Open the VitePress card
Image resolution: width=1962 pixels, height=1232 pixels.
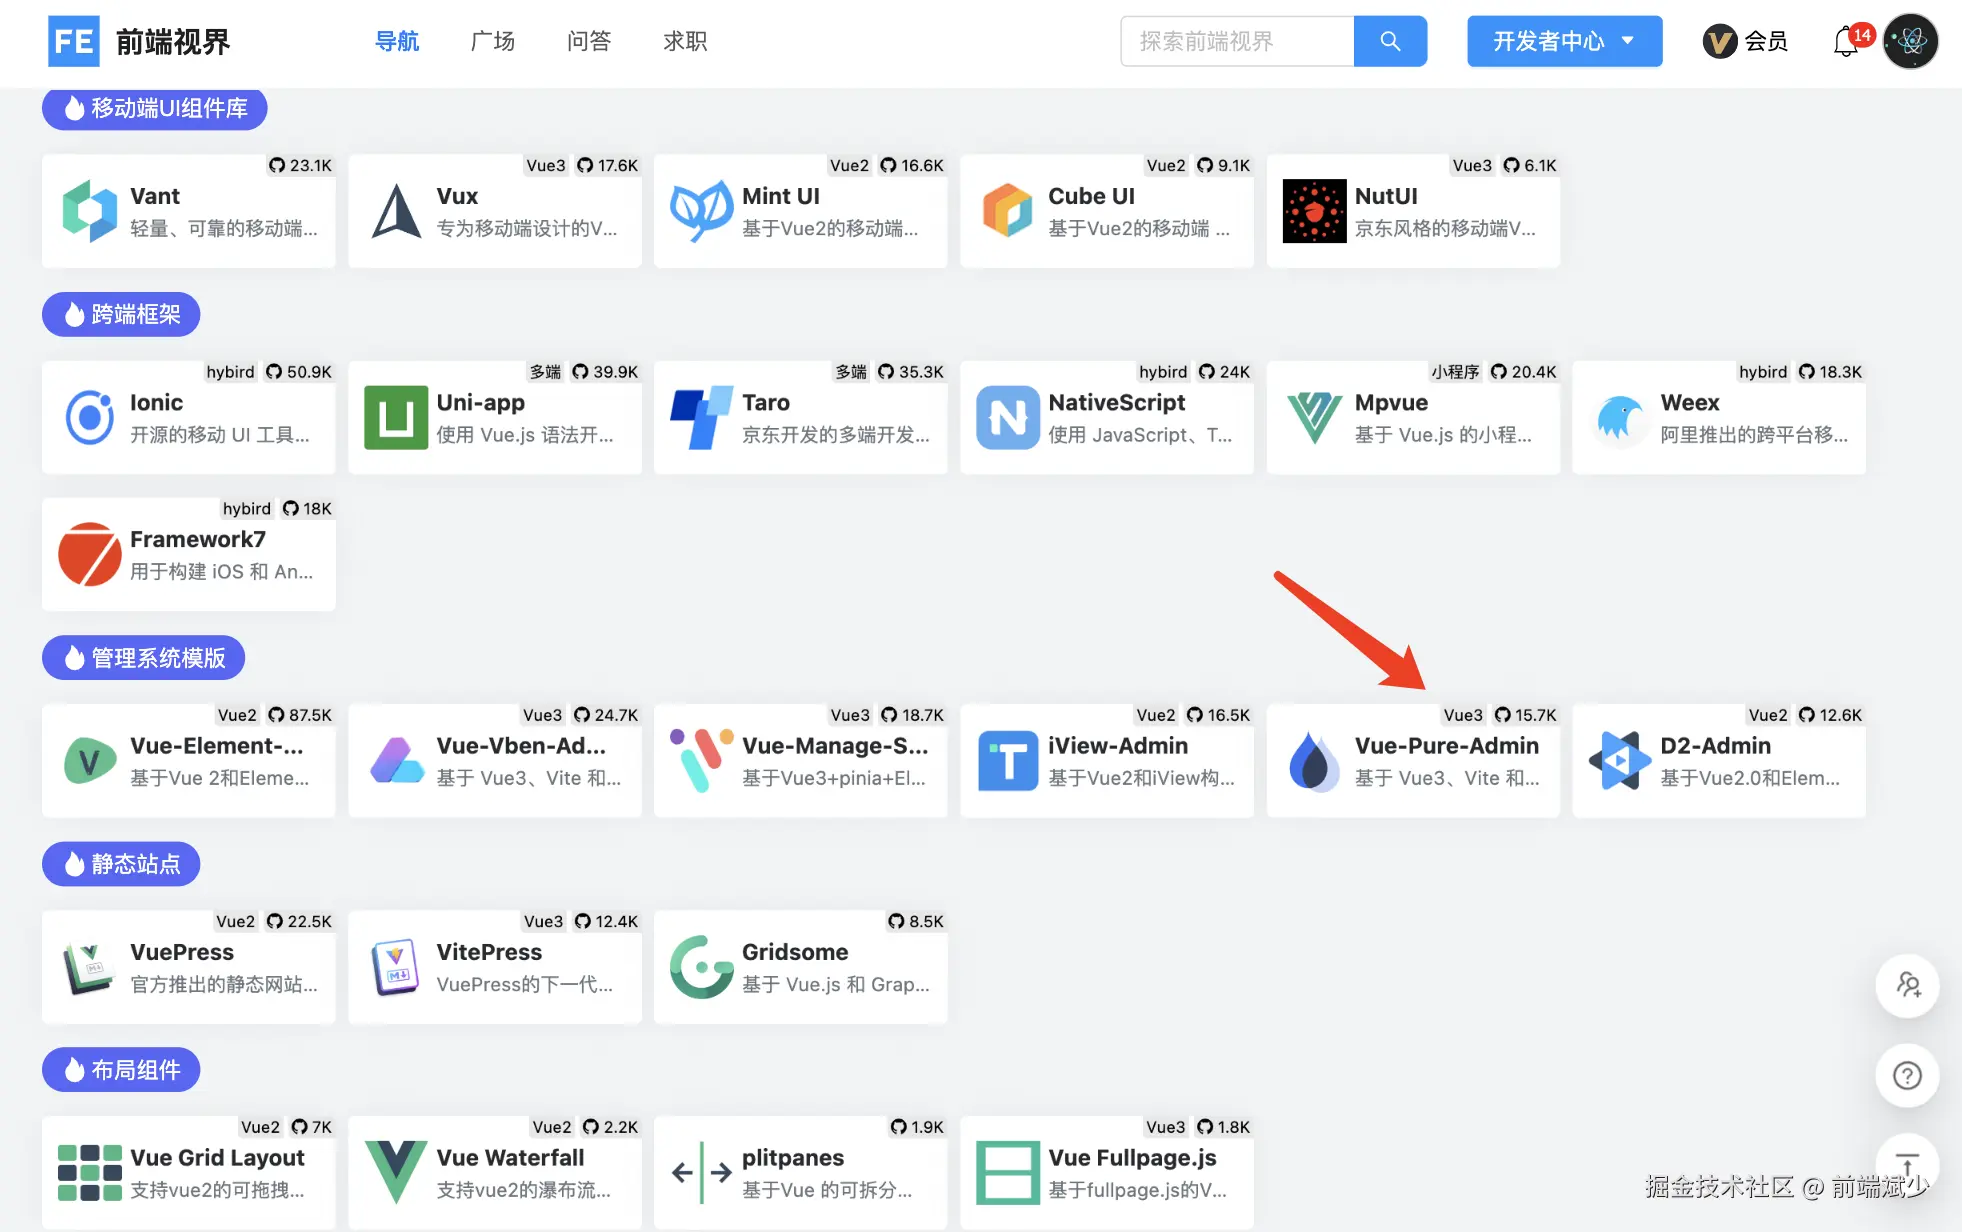[x=495, y=968]
